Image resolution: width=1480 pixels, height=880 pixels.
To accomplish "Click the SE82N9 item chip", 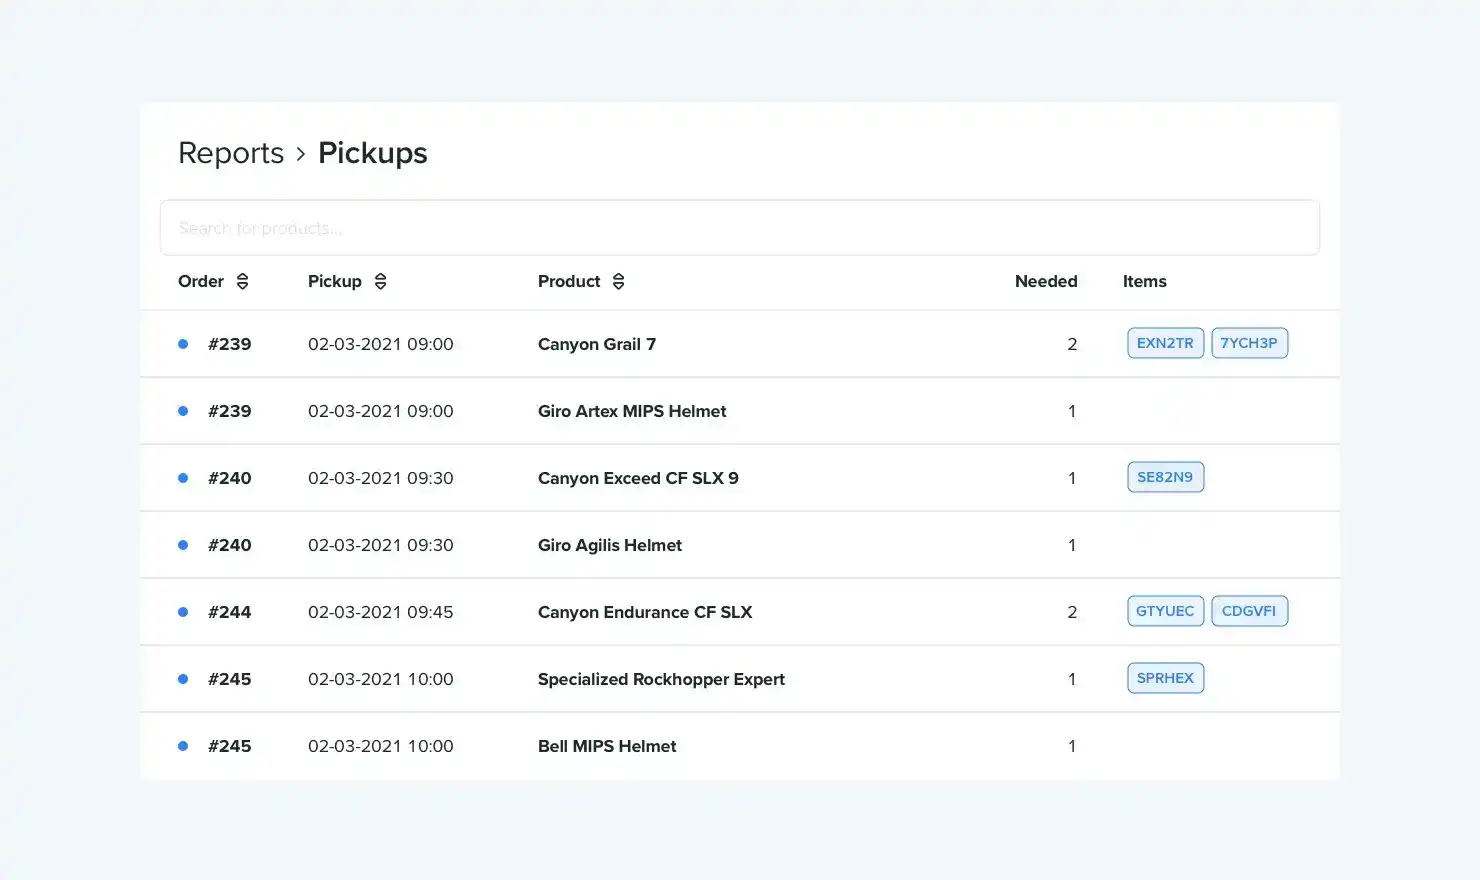I will coord(1165,477).
